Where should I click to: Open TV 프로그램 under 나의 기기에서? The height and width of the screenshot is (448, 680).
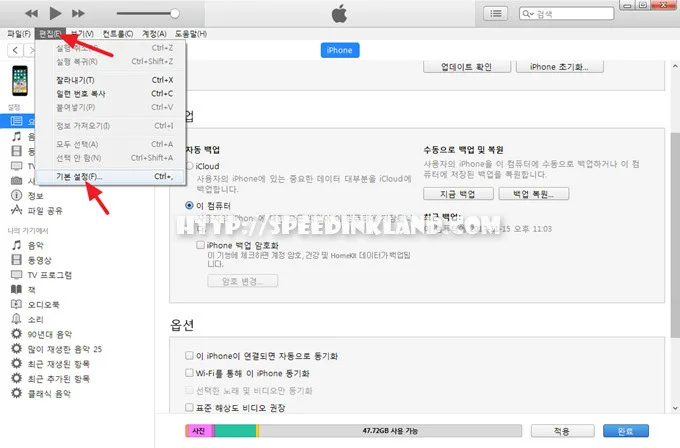coord(49,275)
